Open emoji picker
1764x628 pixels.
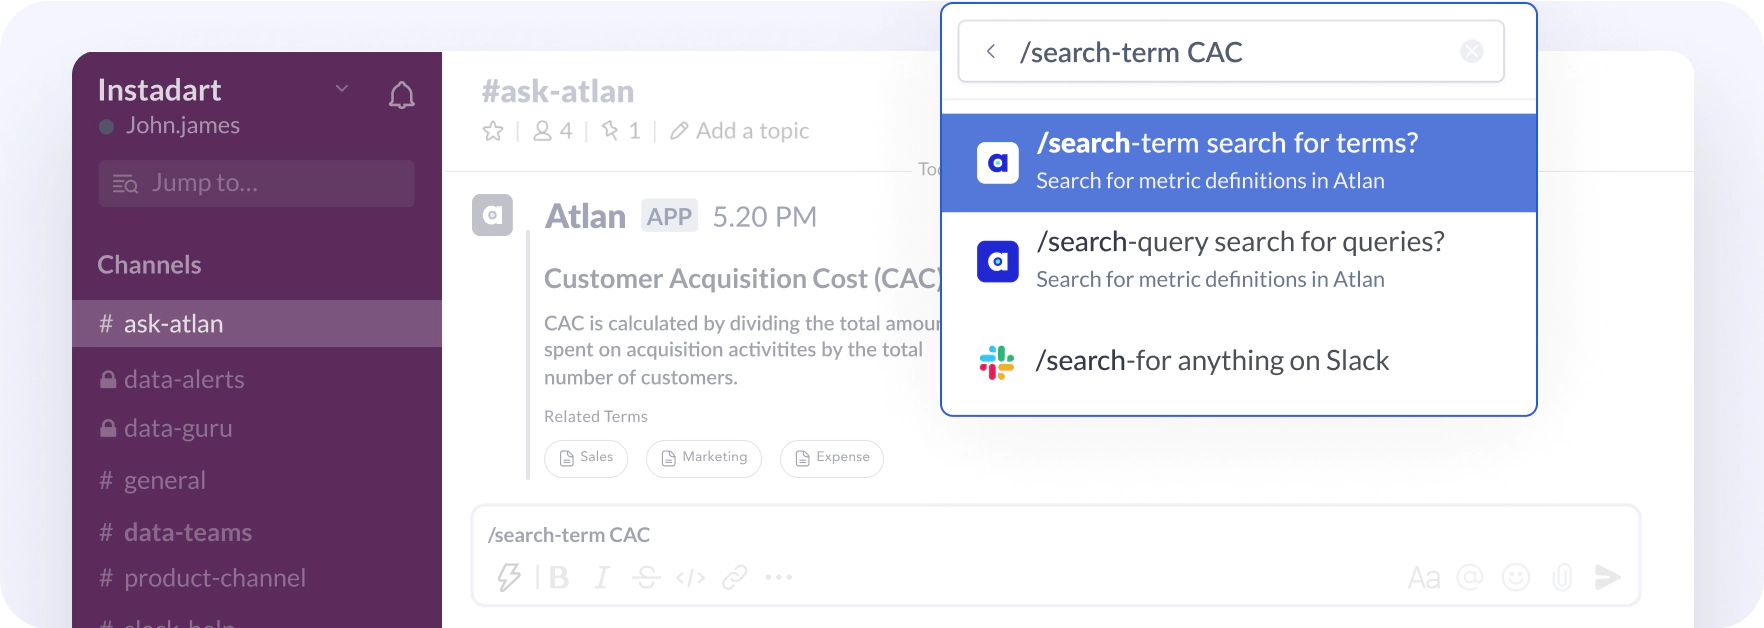click(x=1516, y=577)
